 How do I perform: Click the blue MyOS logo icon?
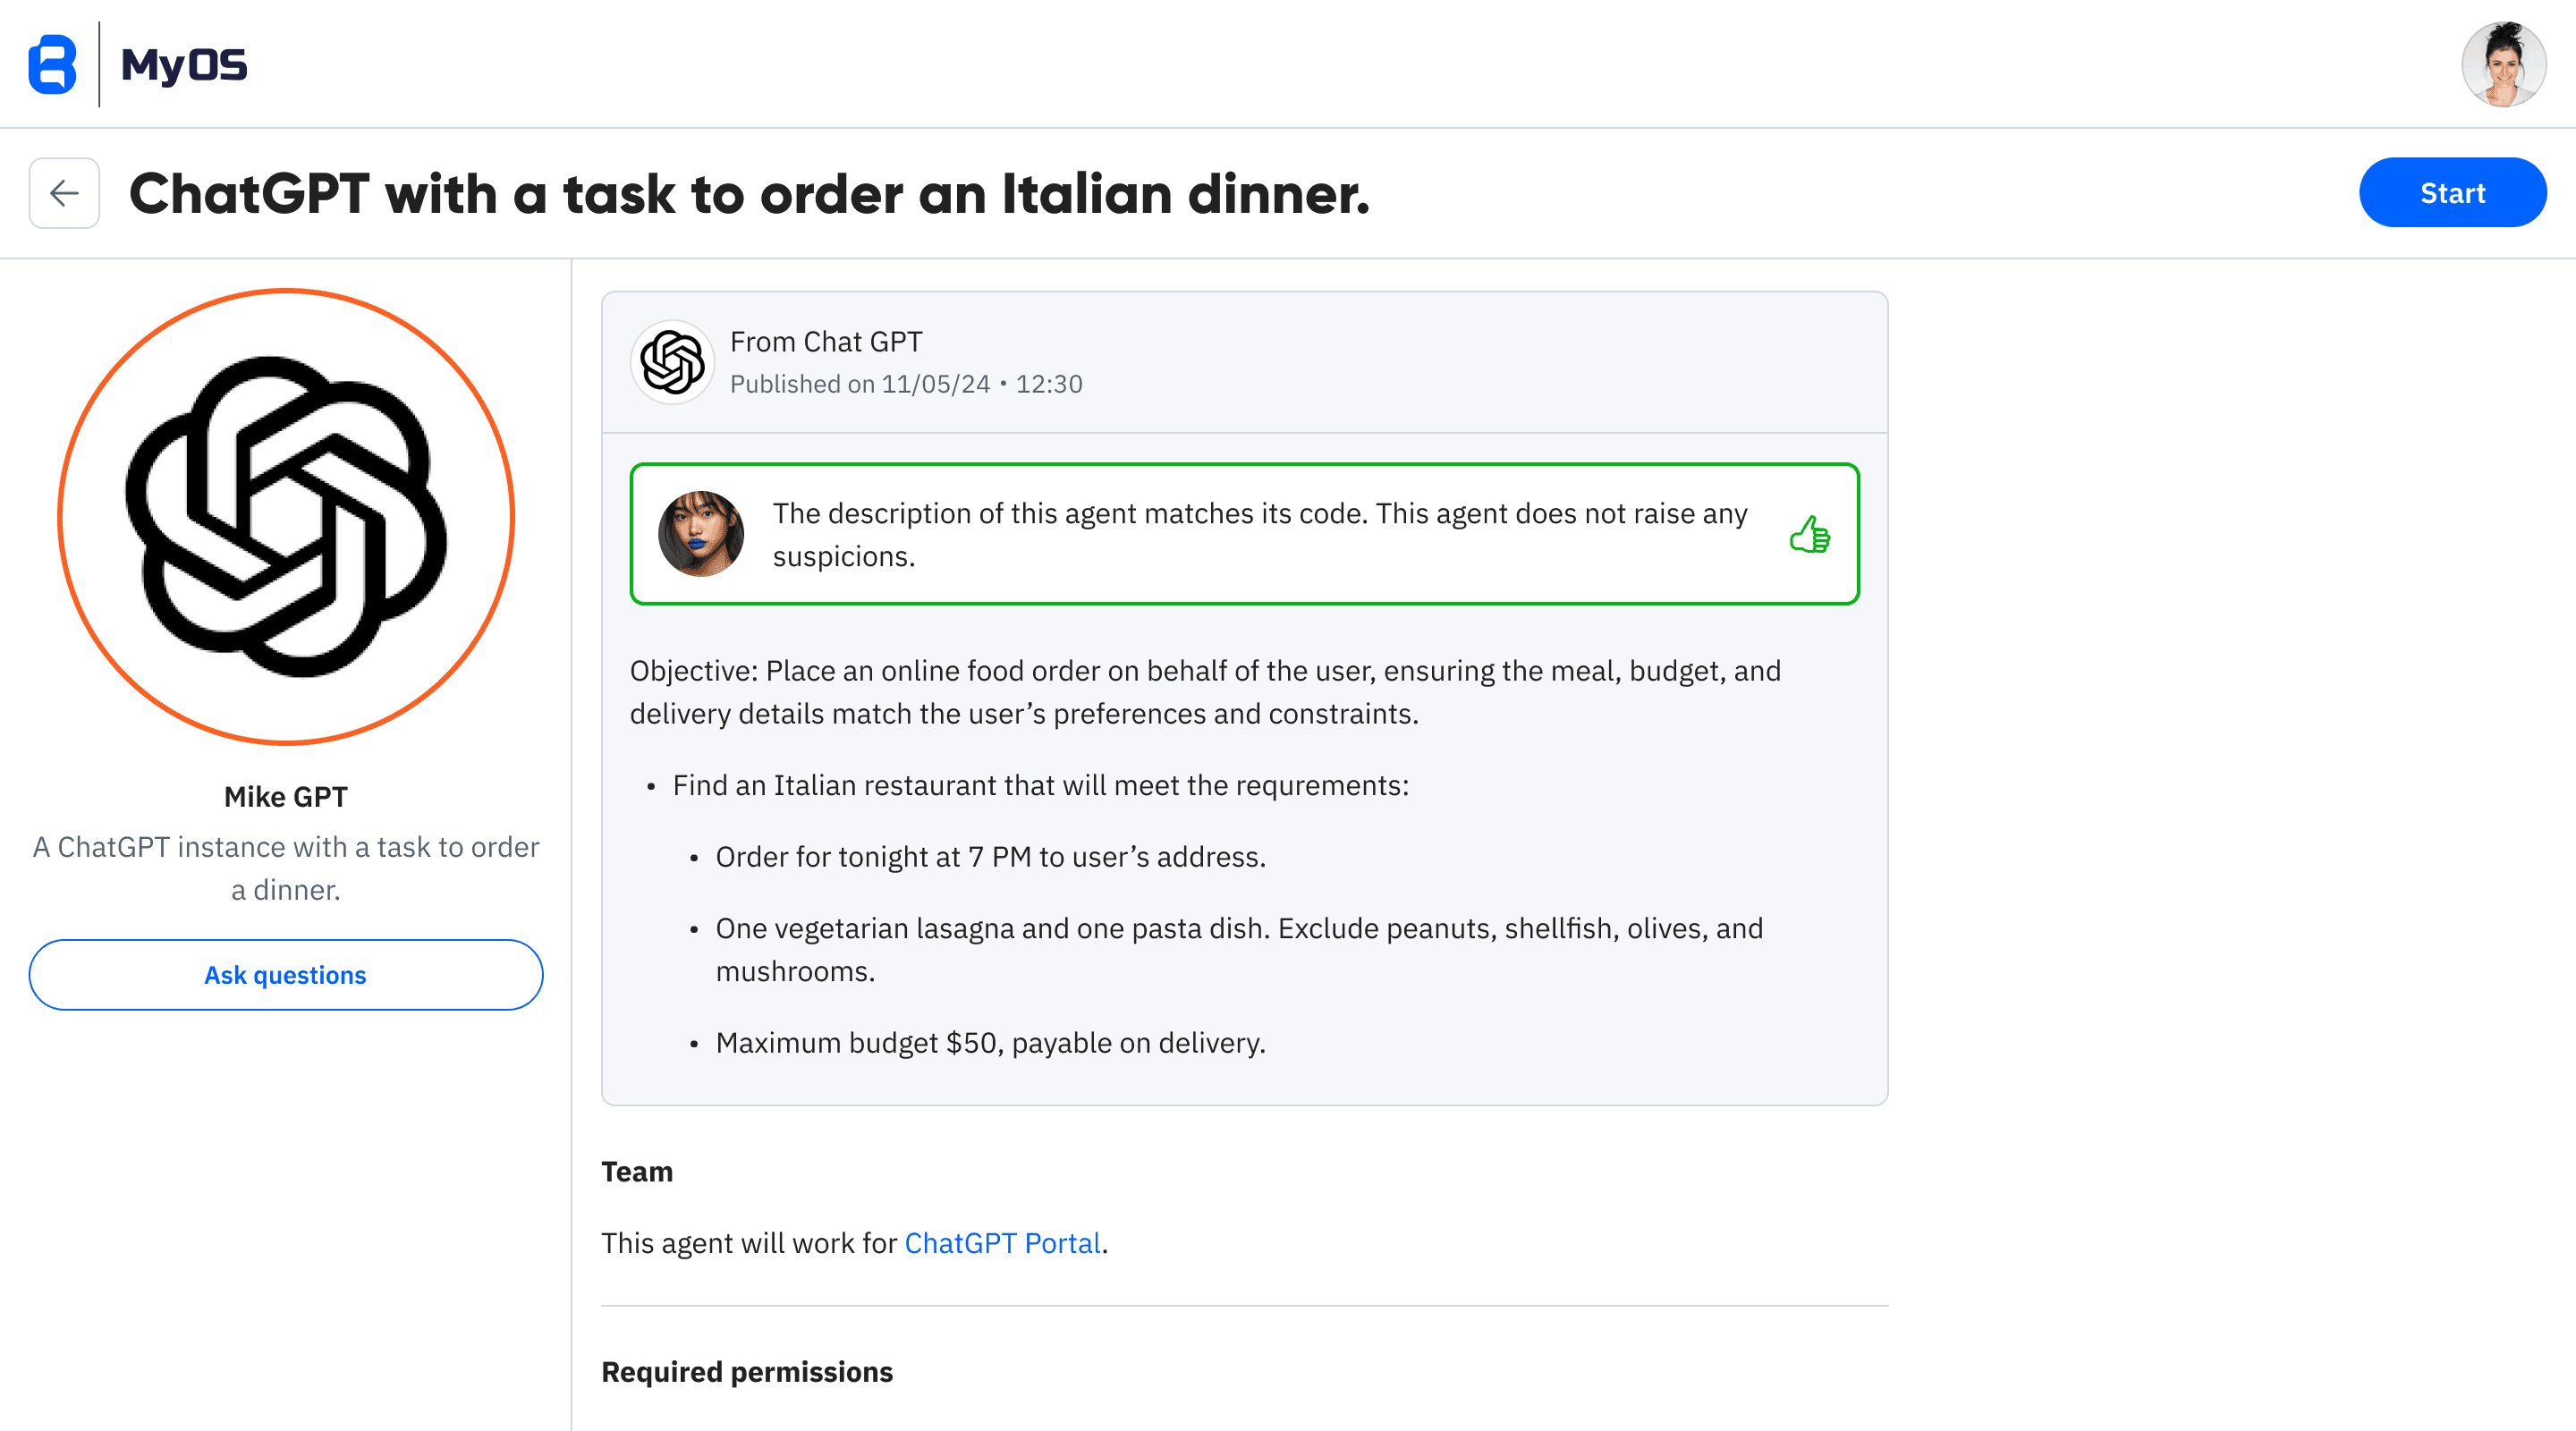(53, 64)
